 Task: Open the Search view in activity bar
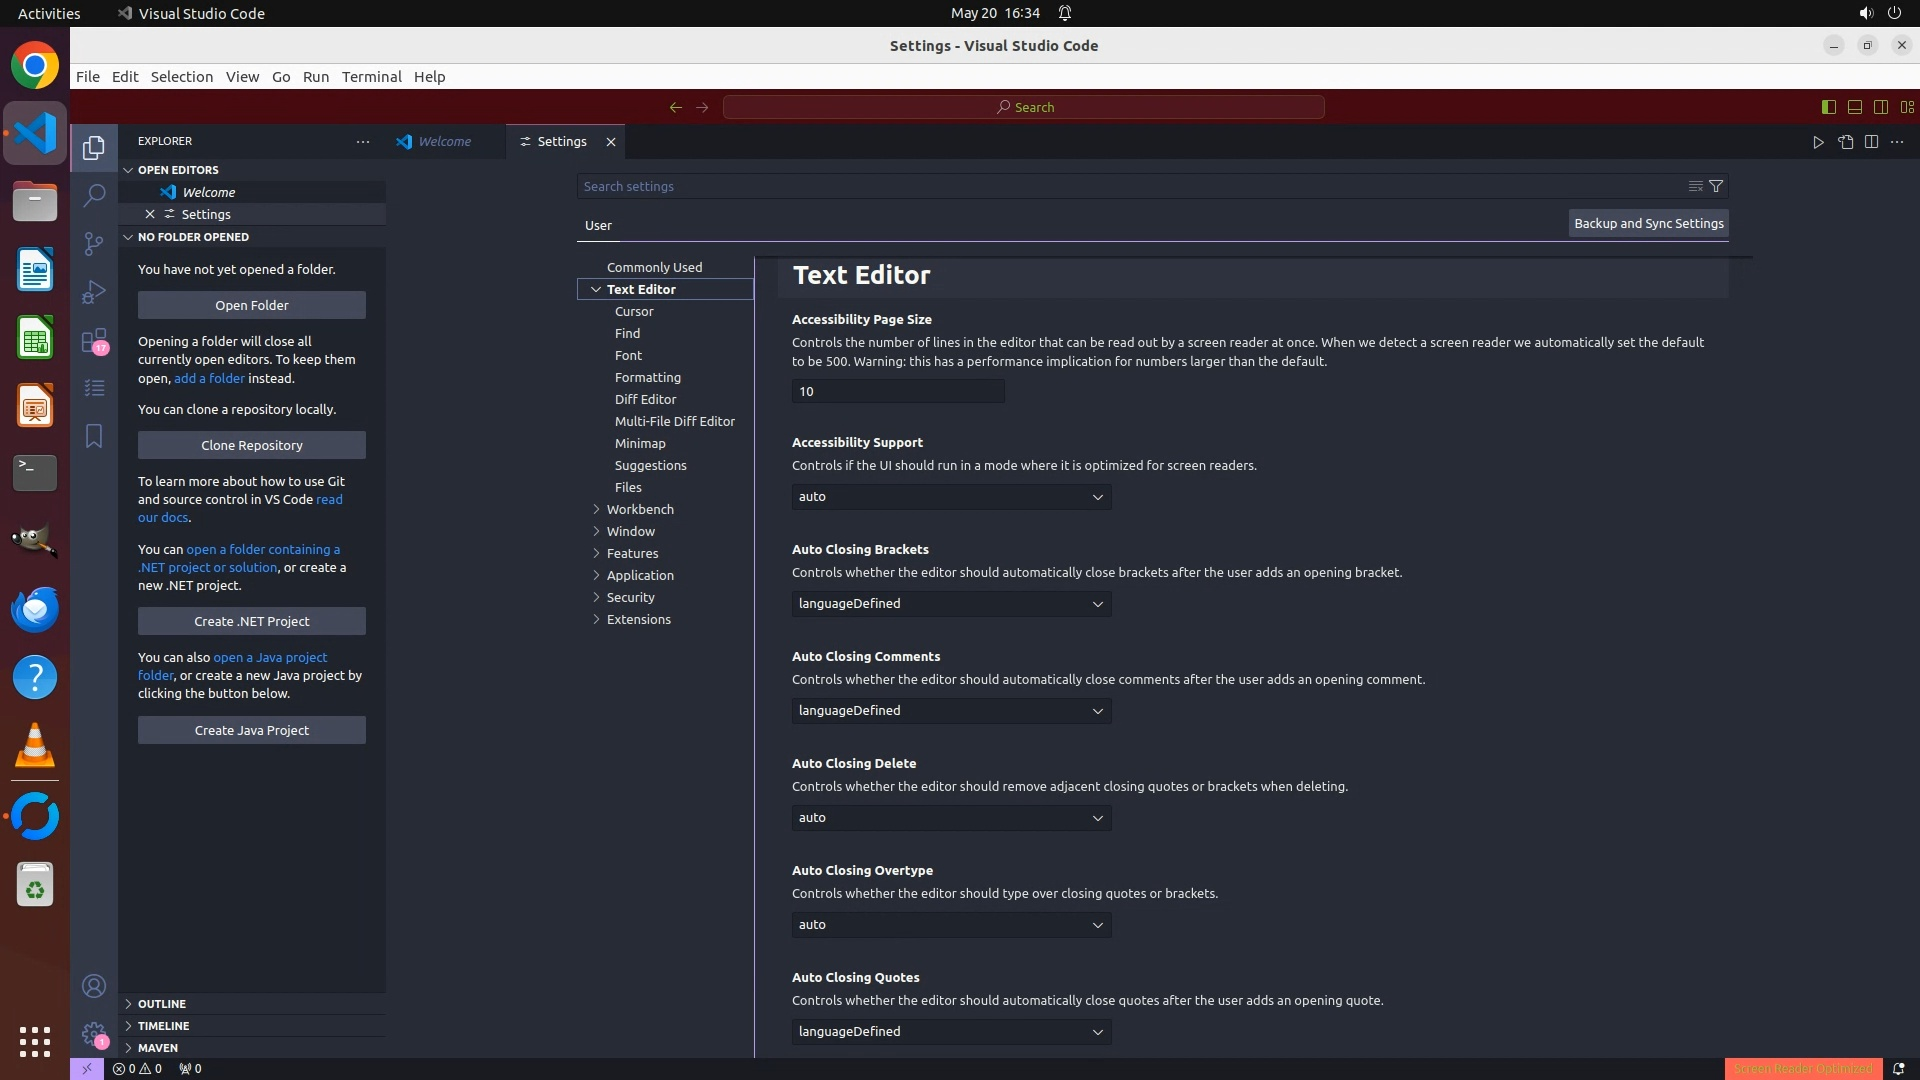94,195
